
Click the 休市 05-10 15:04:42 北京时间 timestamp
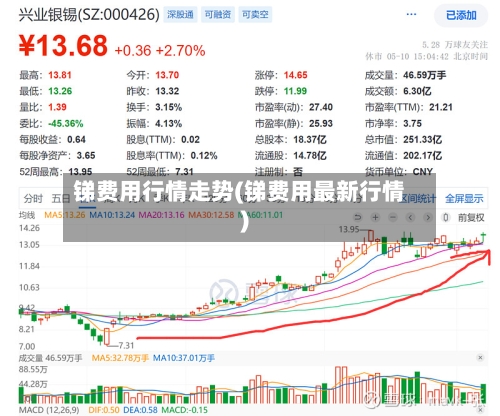[x=426, y=56]
